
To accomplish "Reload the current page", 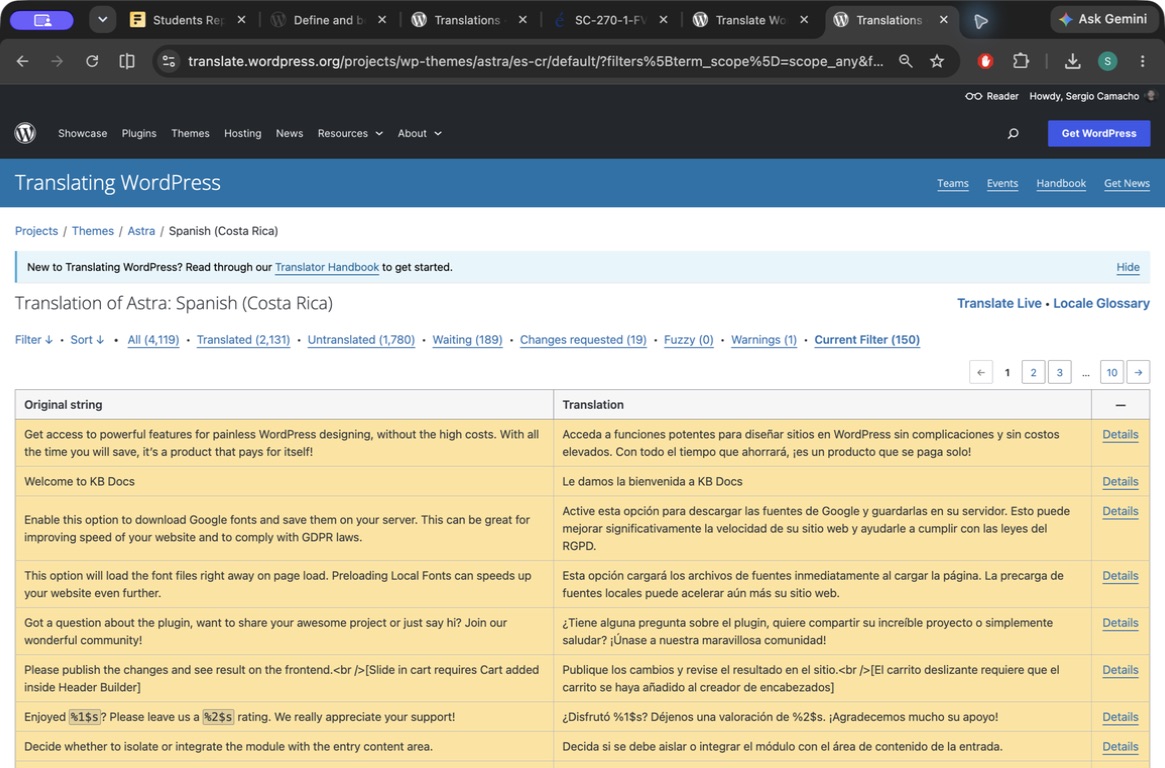I will (92, 61).
